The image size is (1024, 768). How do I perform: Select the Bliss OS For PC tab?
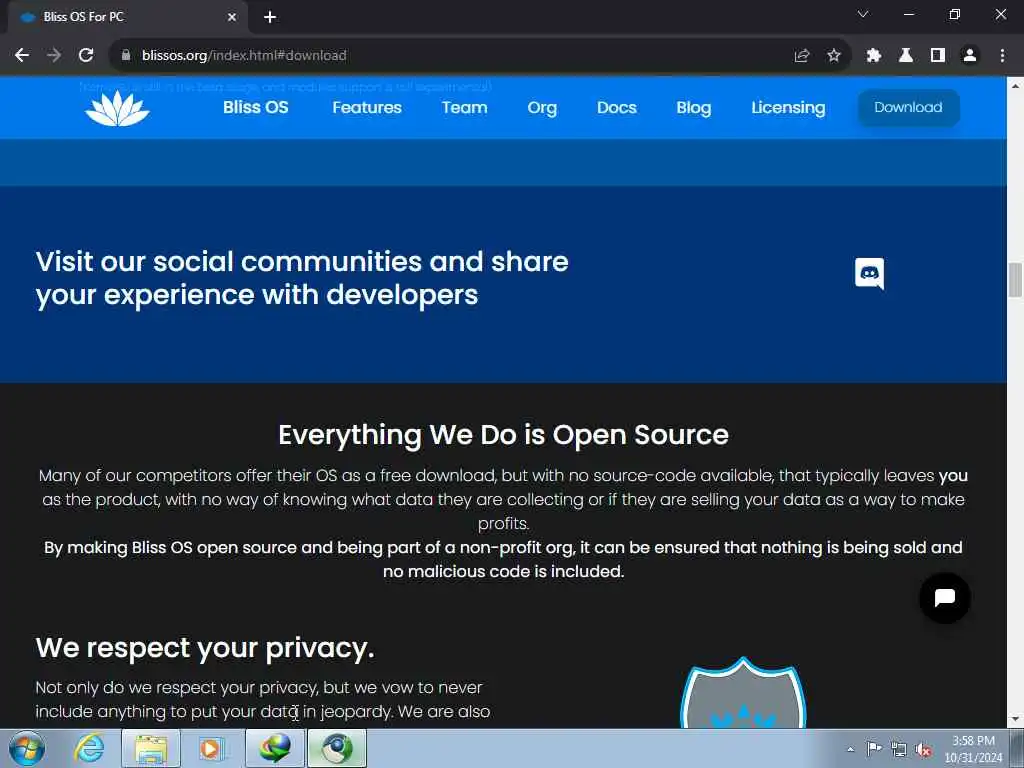click(x=127, y=17)
